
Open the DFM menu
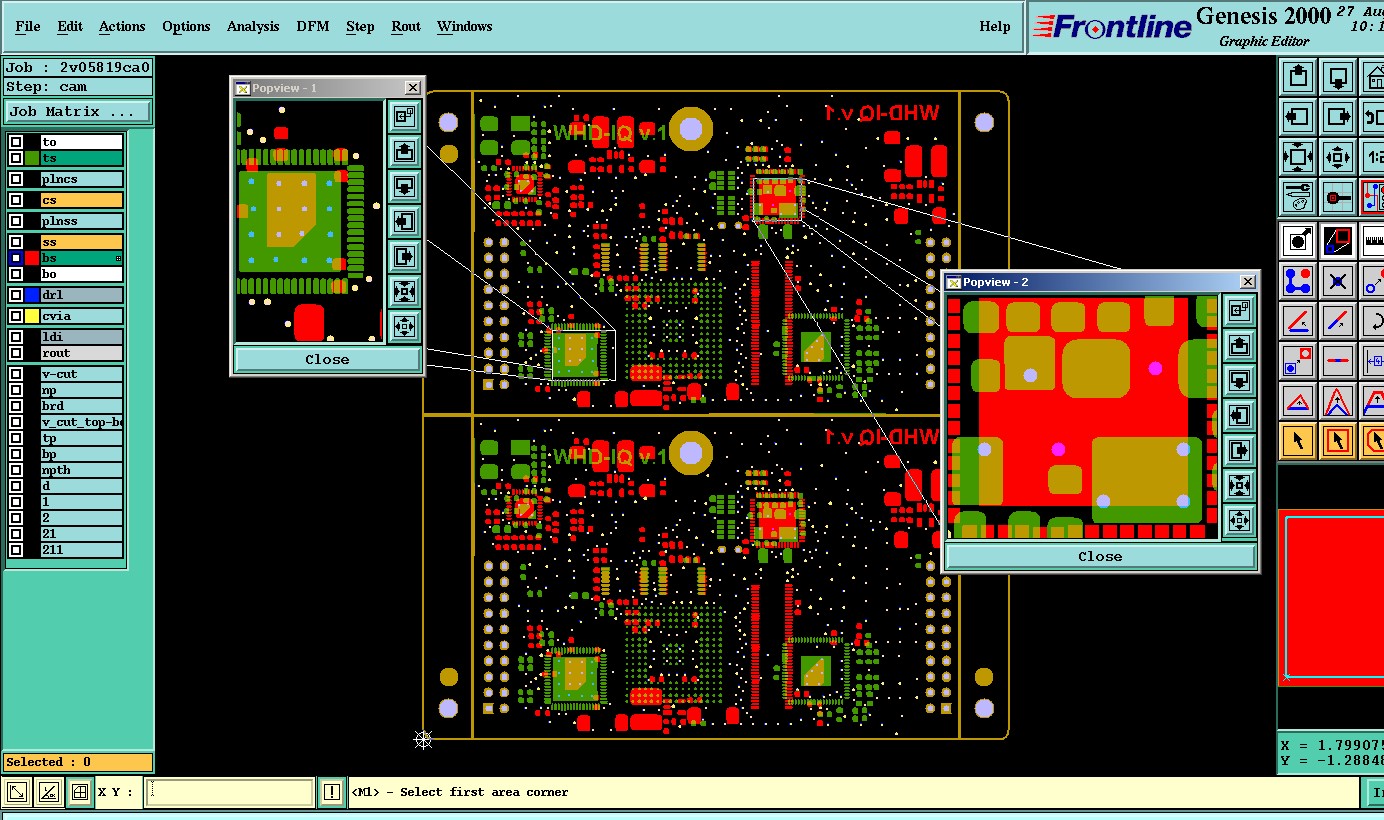(x=313, y=26)
